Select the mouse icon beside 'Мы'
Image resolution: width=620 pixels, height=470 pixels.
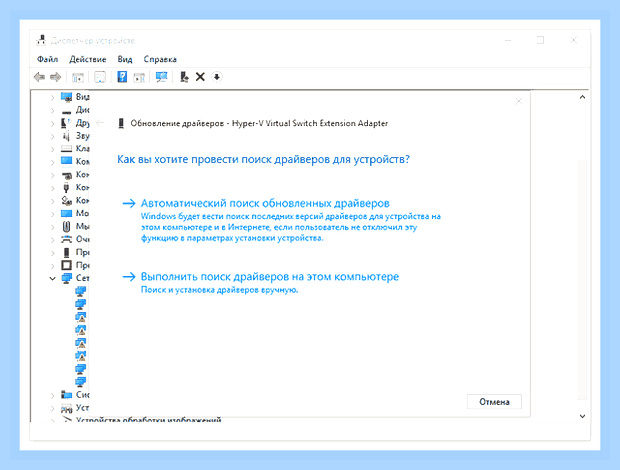[66, 226]
